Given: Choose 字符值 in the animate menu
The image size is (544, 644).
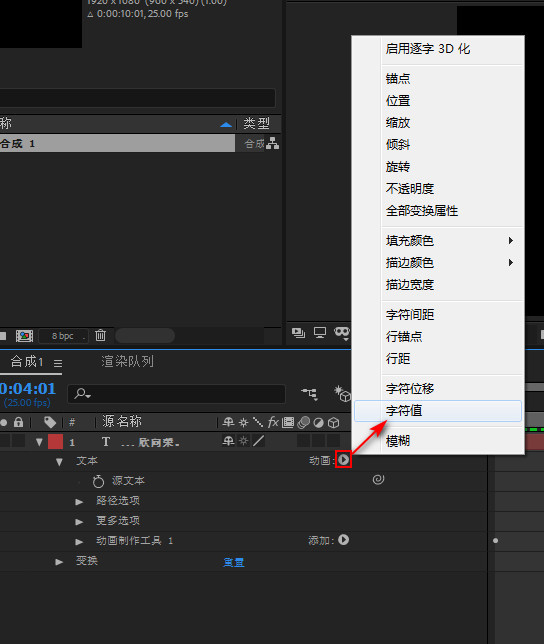Looking at the screenshot, I should coord(438,411).
